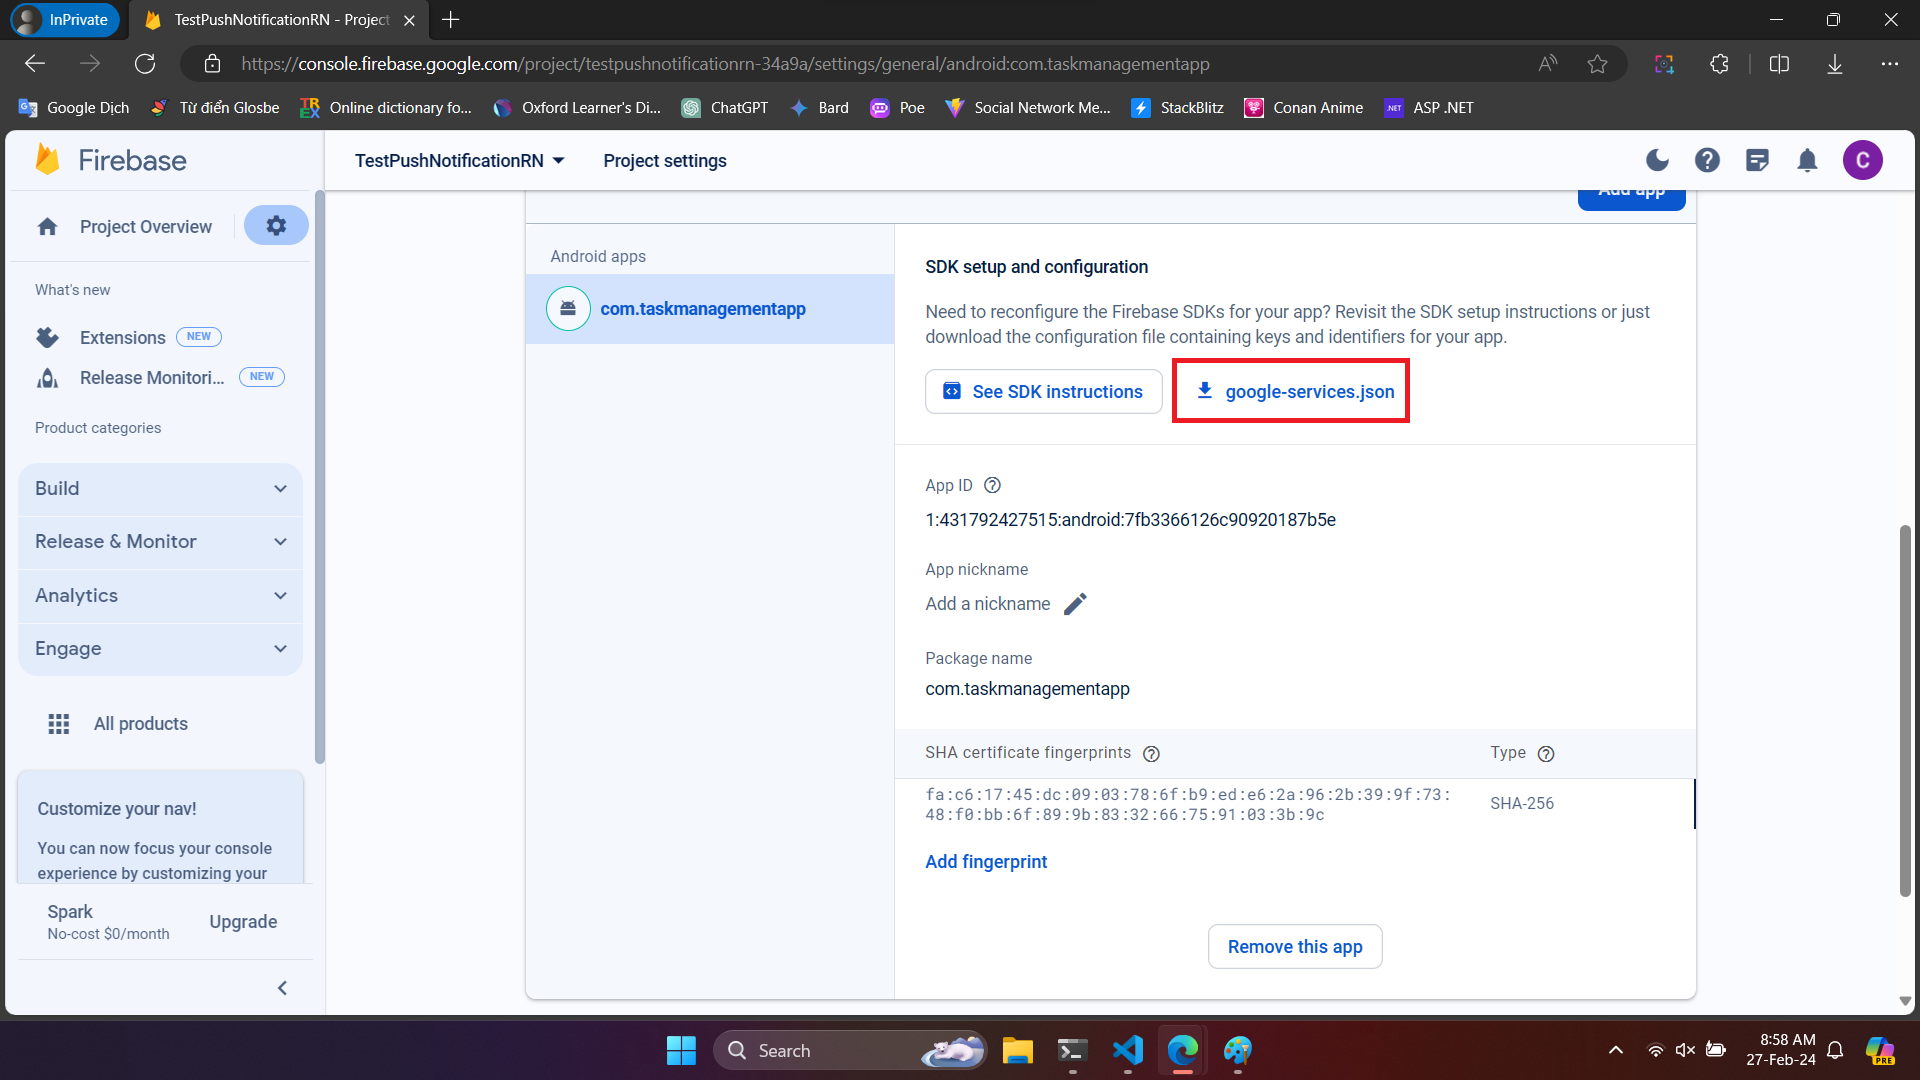Click the Firebase logo
Image resolution: width=1920 pixels, height=1080 pixels.
point(111,160)
